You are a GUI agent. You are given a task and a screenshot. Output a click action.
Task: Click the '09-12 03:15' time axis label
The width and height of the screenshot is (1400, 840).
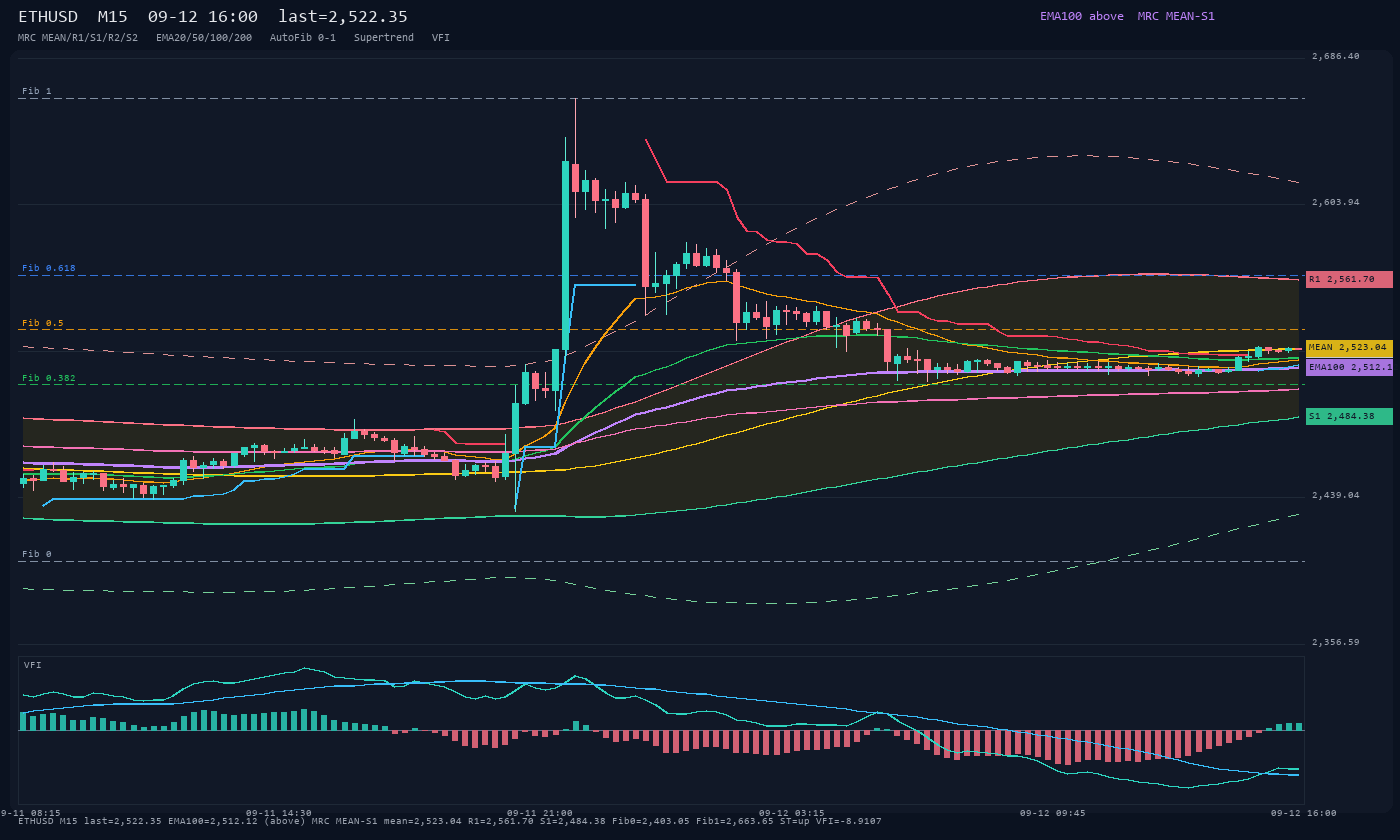792,813
